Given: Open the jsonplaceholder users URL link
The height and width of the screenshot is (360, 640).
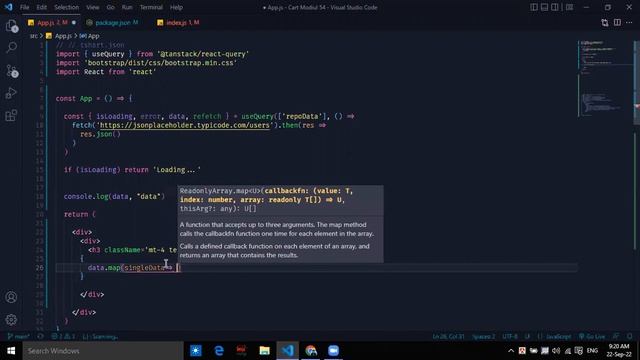Looking at the screenshot, I should tap(184, 125).
